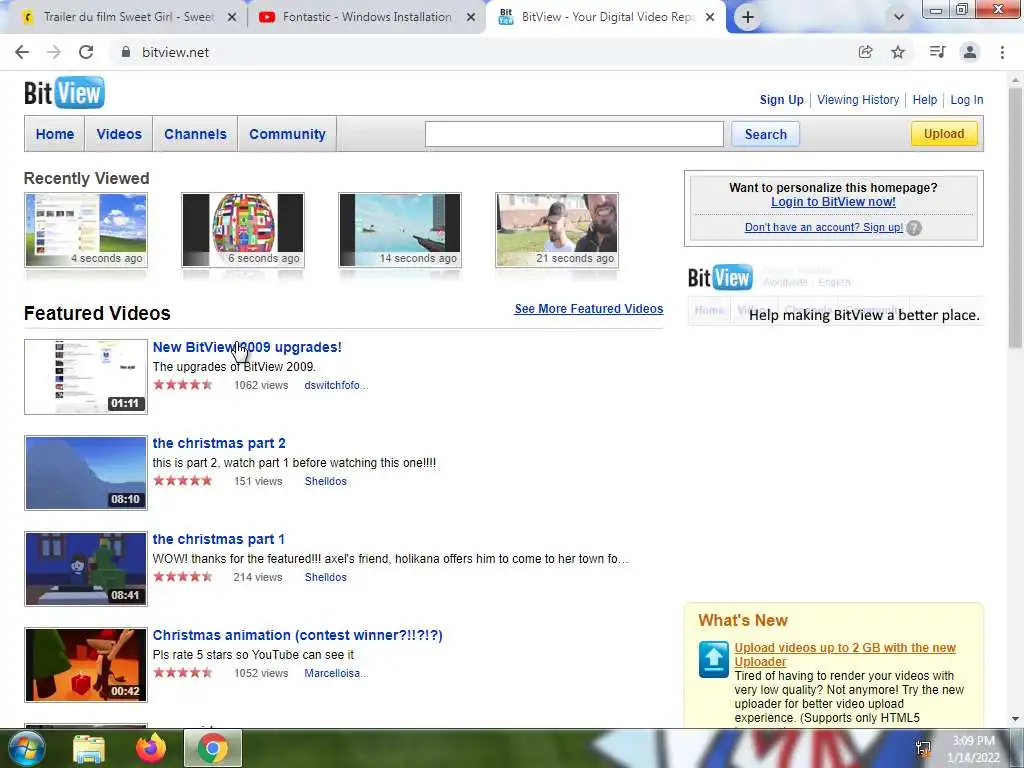1024x768 pixels.
Task: Launch Firefox from the taskbar
Action: (151, 748)
